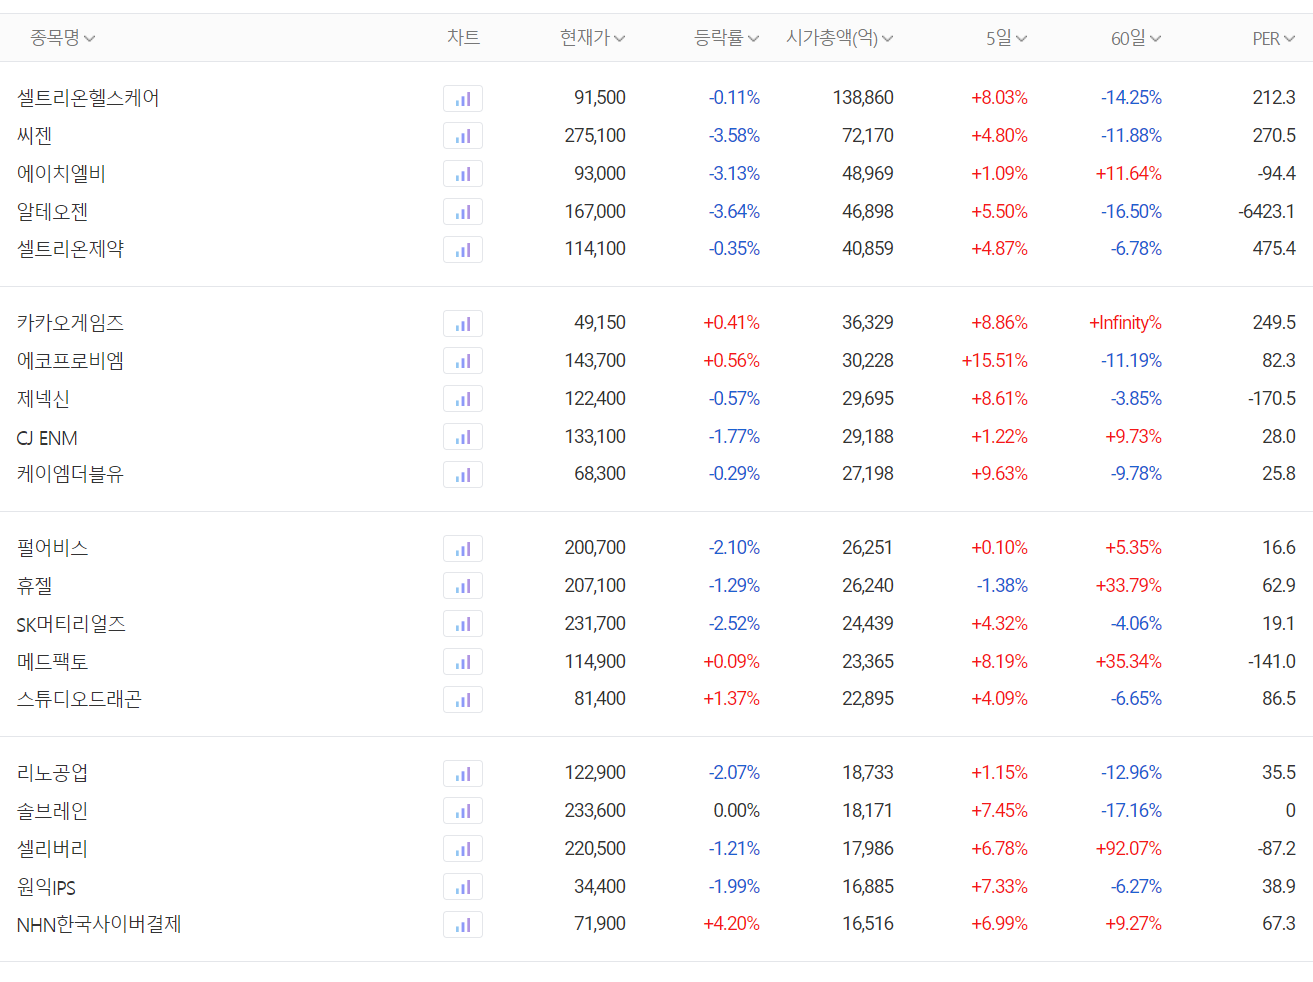
Task: Select PER value 28.0 for CJ ENM
Action: [1278, 437]
